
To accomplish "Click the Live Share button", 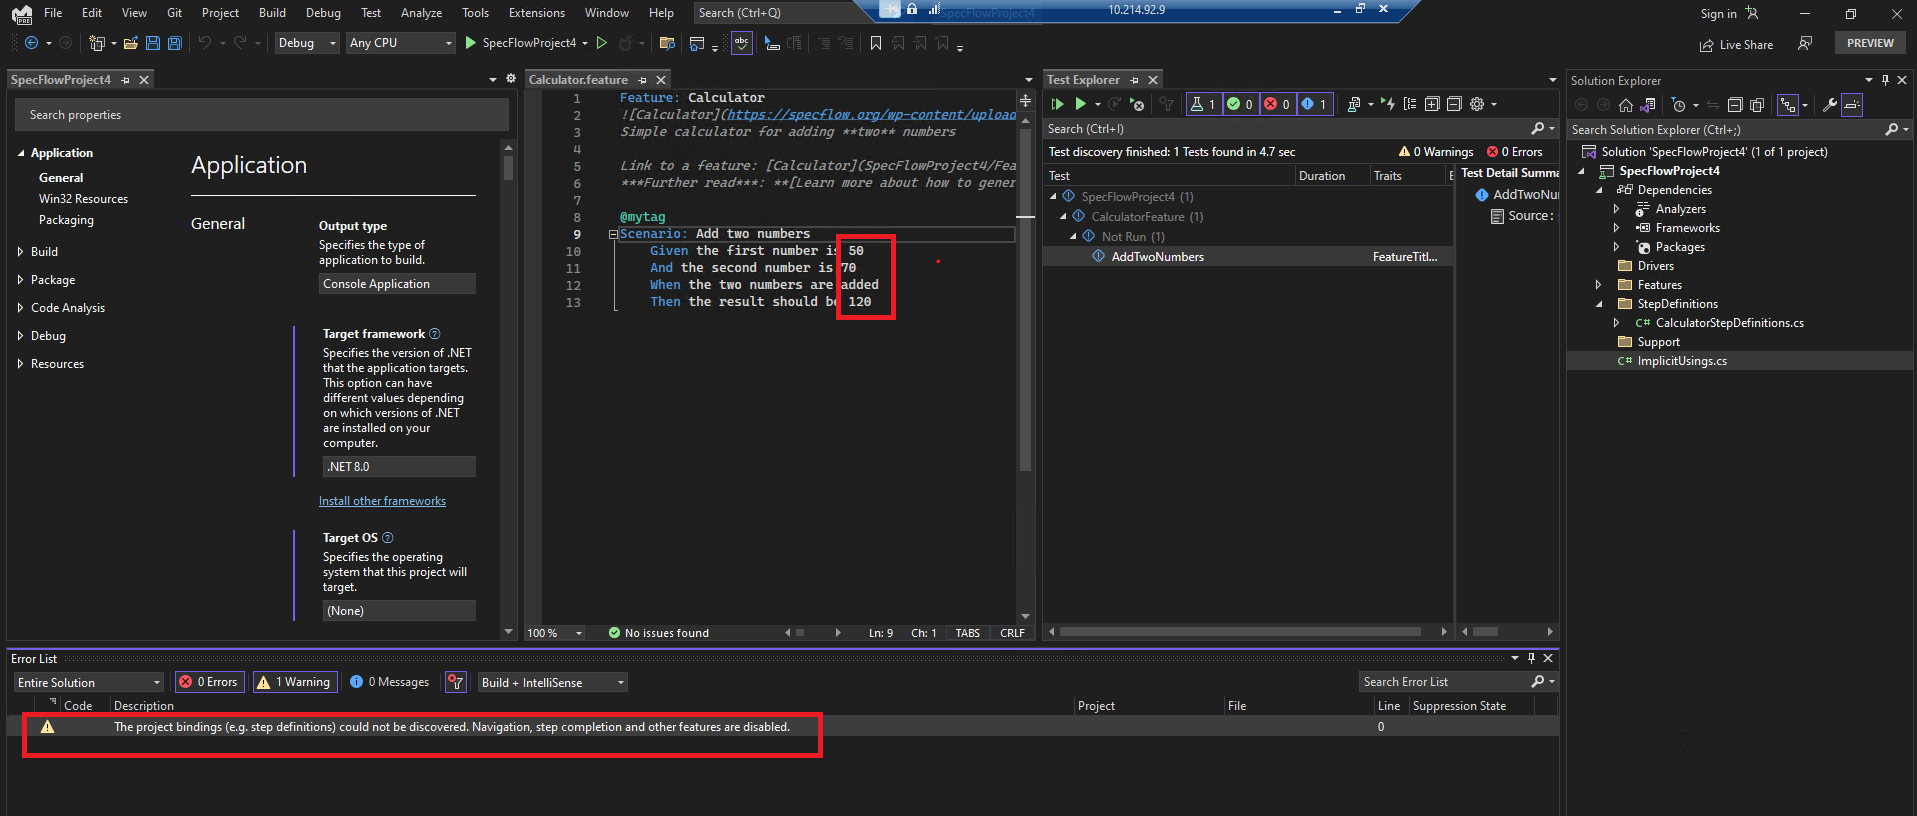I will coord(1736,45).
